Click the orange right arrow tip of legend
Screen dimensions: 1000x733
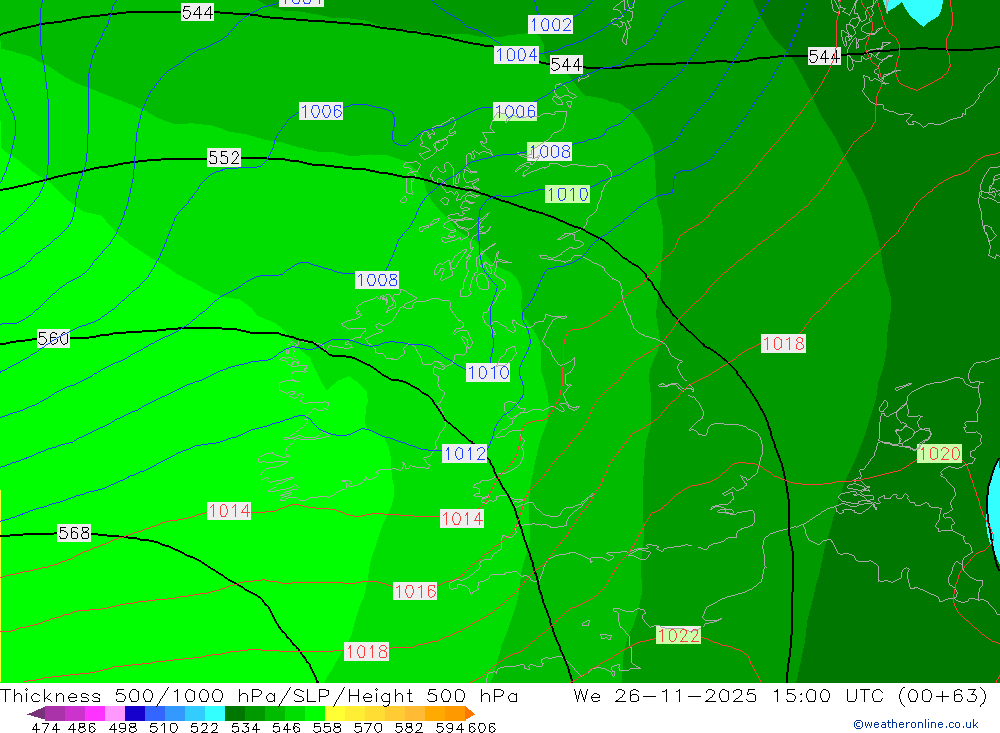[470, 713]
